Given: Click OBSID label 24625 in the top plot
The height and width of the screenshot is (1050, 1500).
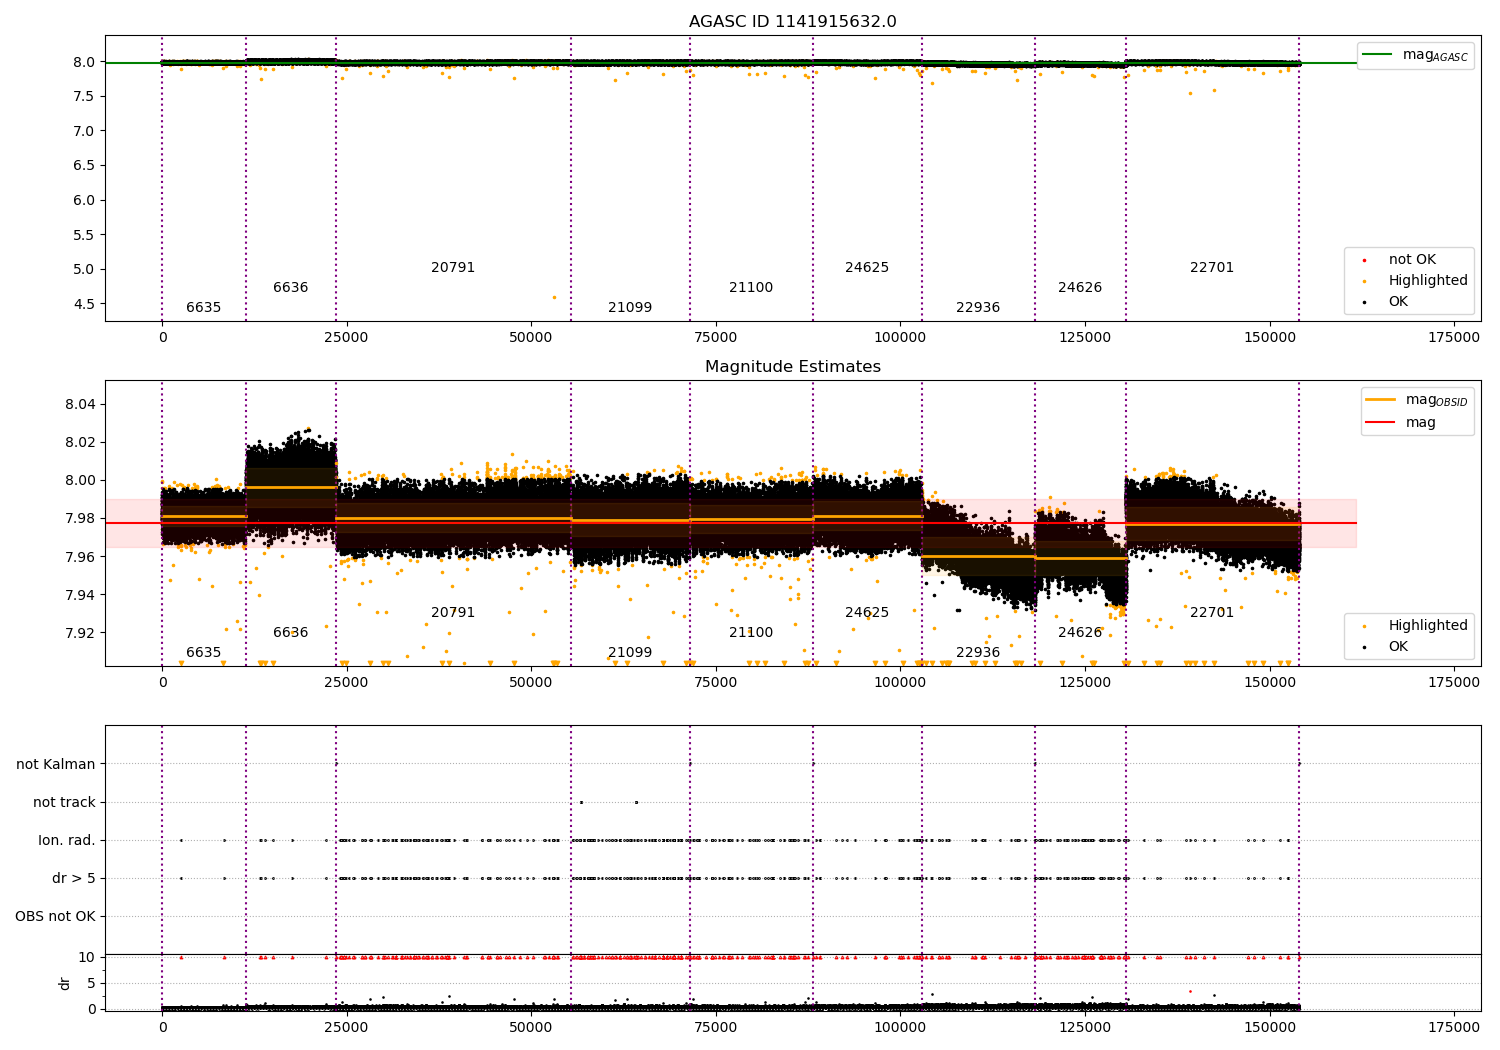Looking at the screenshot, I should [x=867, y=268].
